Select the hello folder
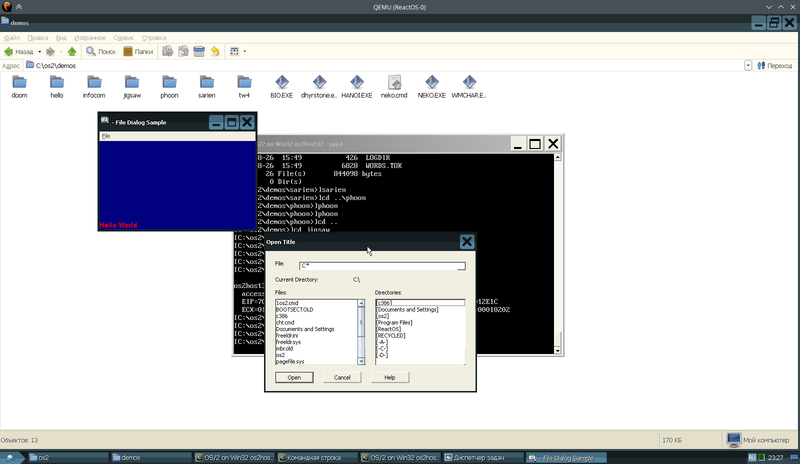Screen dimensions: 800x464 coord(57,86)
